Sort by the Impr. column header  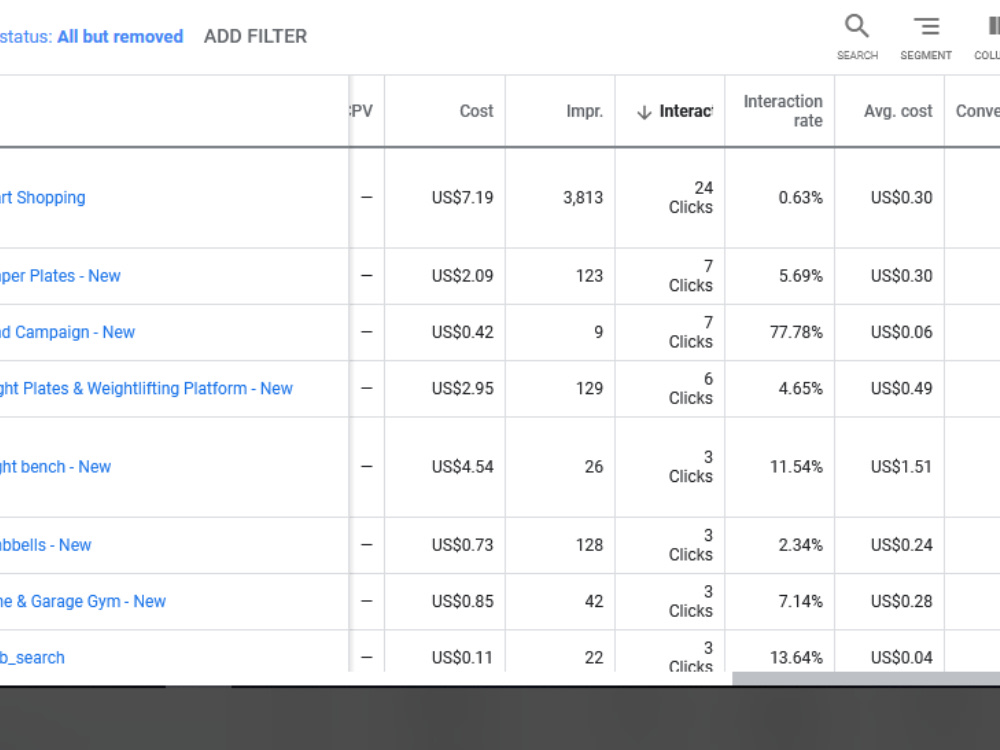[585, 111]
